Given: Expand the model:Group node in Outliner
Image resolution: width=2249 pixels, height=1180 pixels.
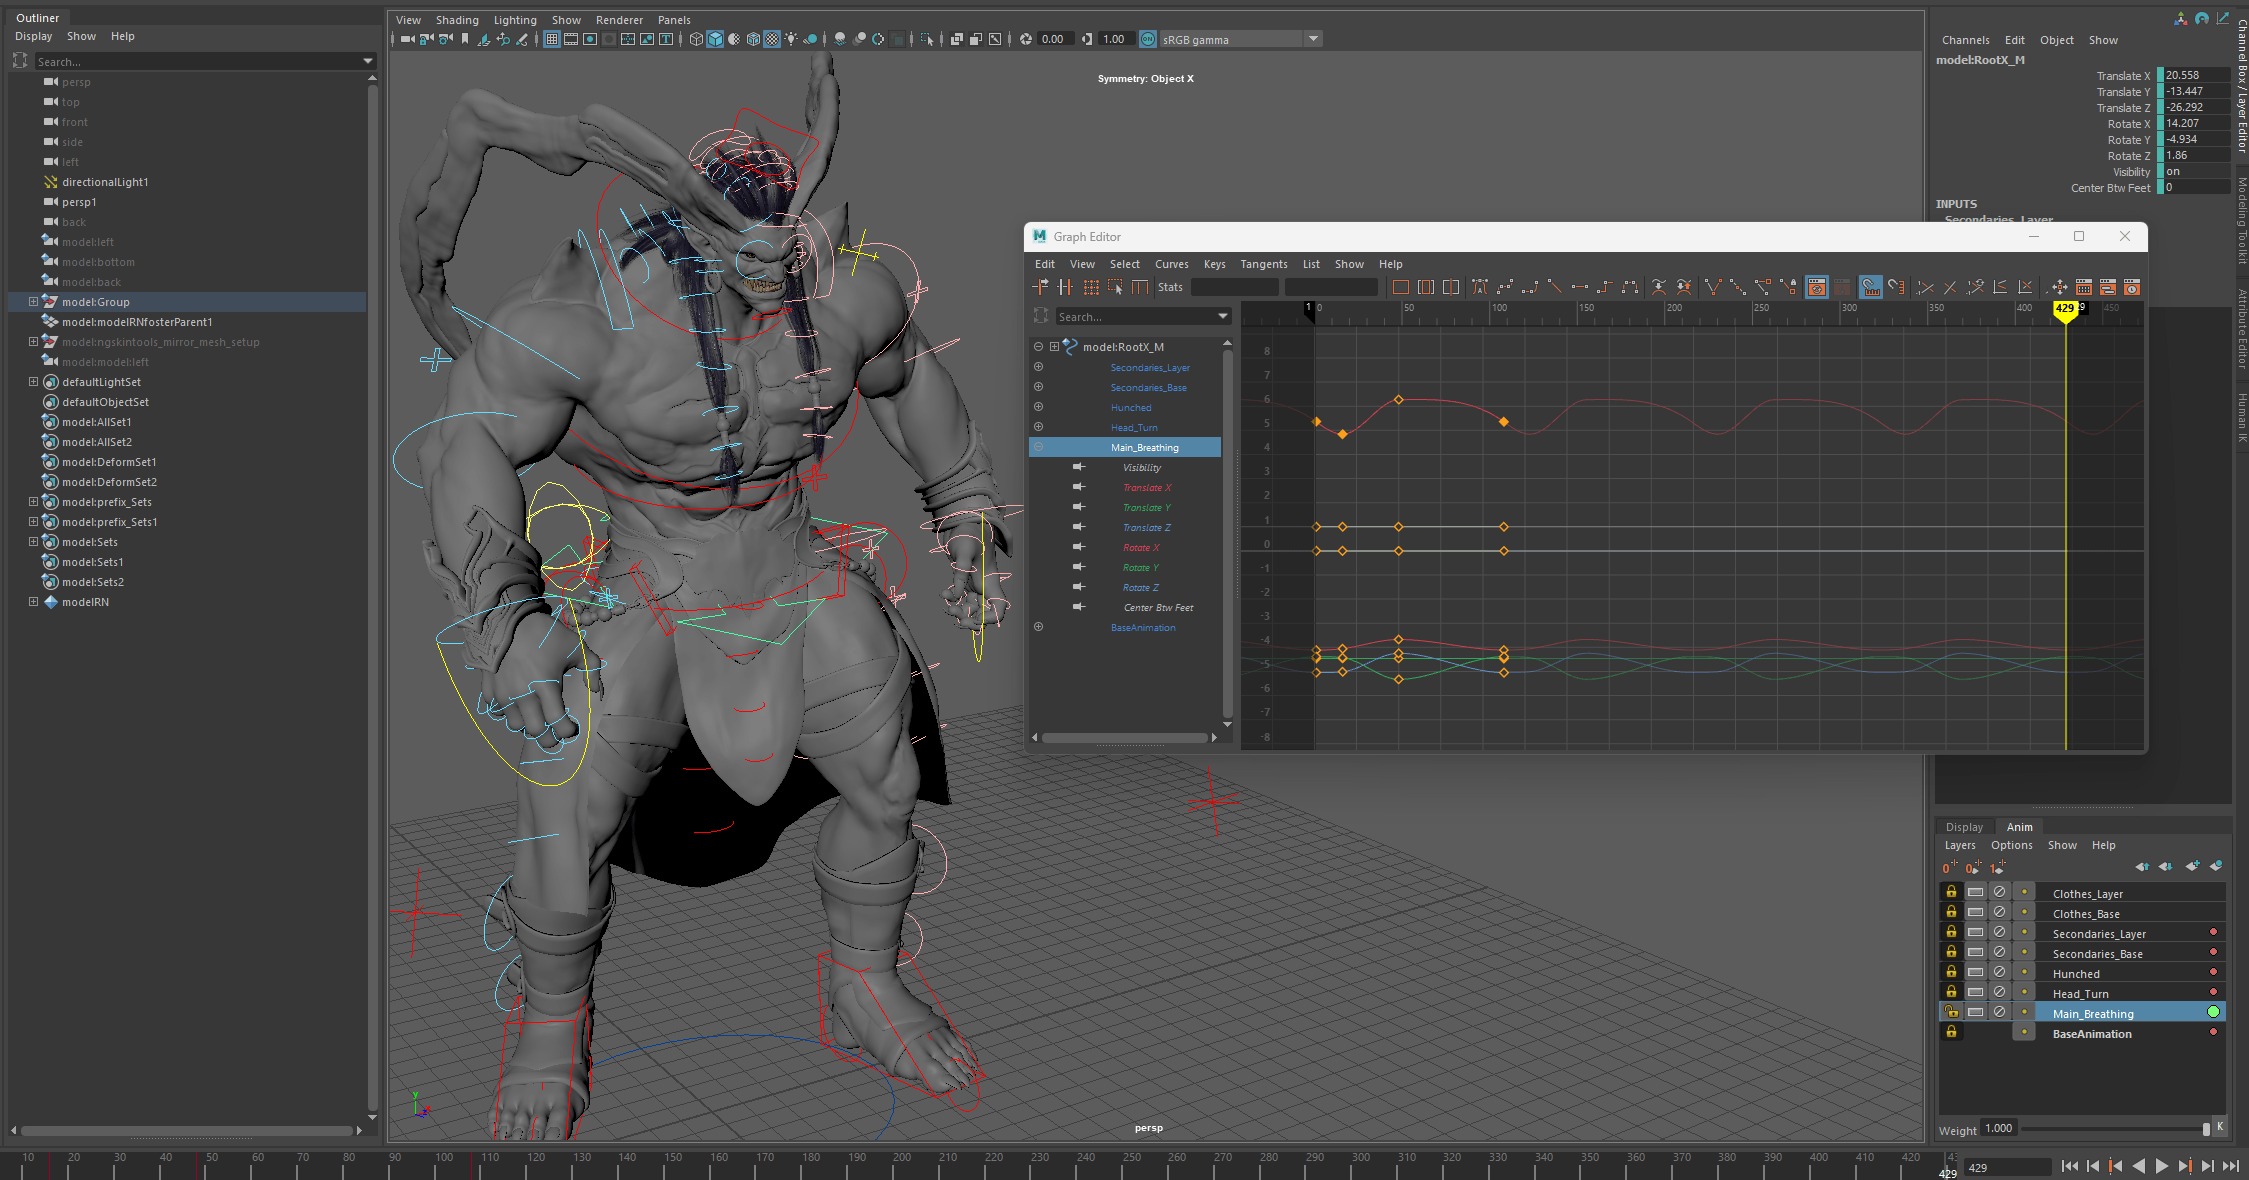Looking at the screenshot, I should click(33, 302).
